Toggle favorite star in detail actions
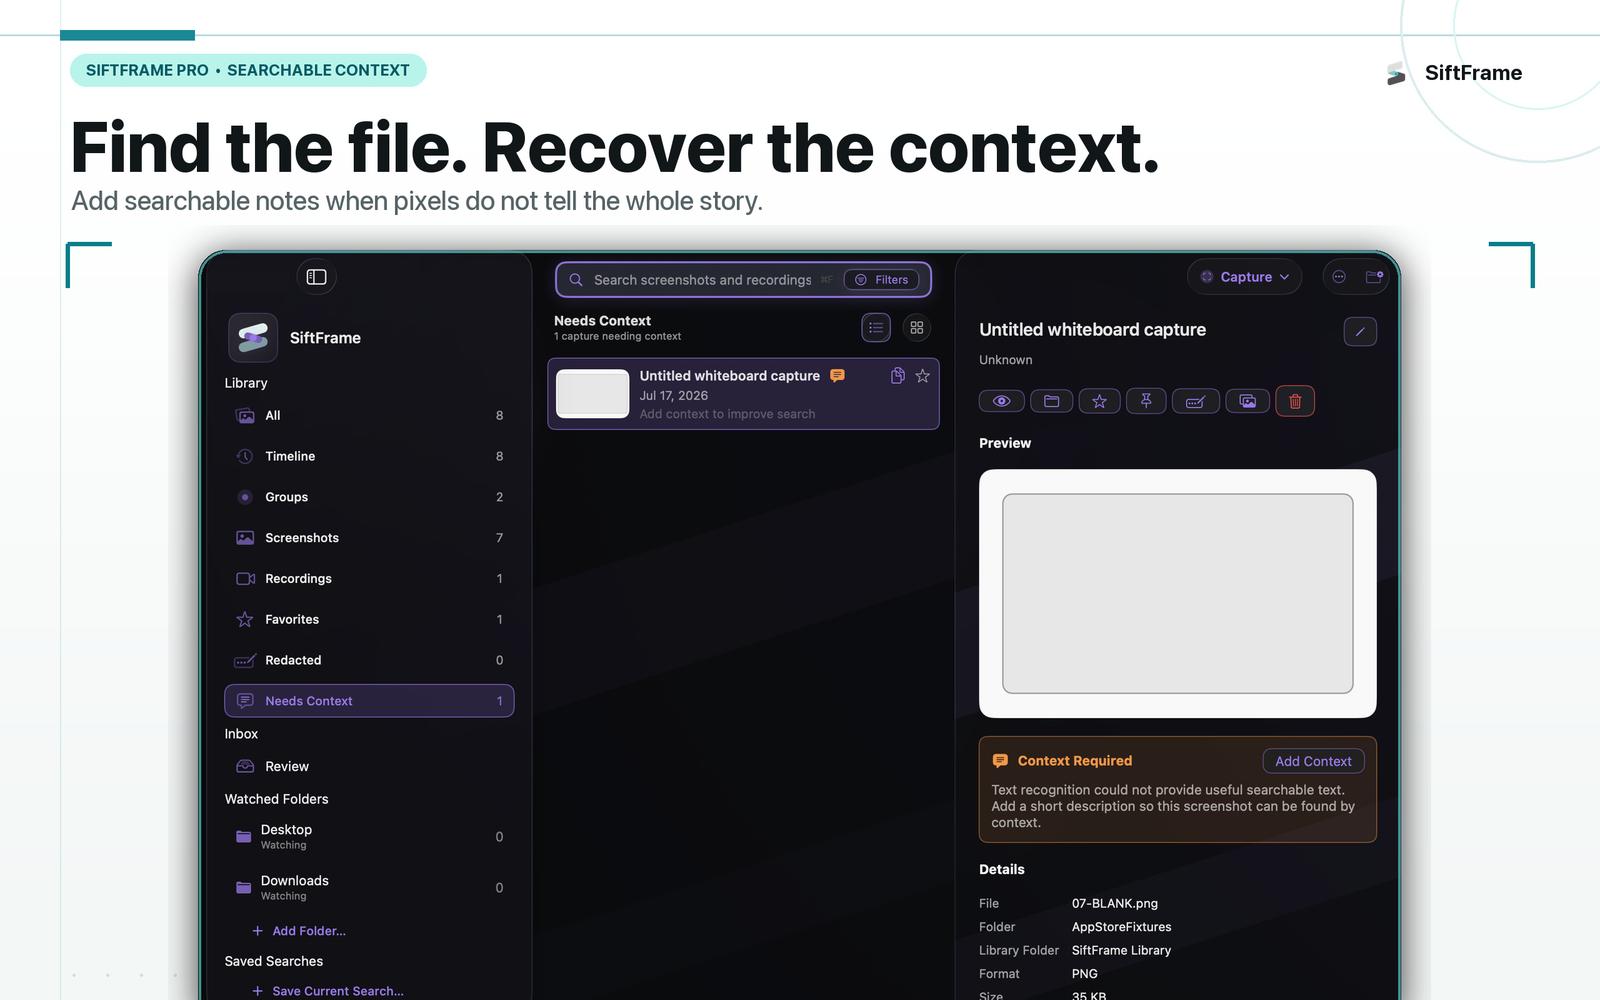Image resolution: width=1600 pixels, height=1000 pixels. (x=1099, y=401)
